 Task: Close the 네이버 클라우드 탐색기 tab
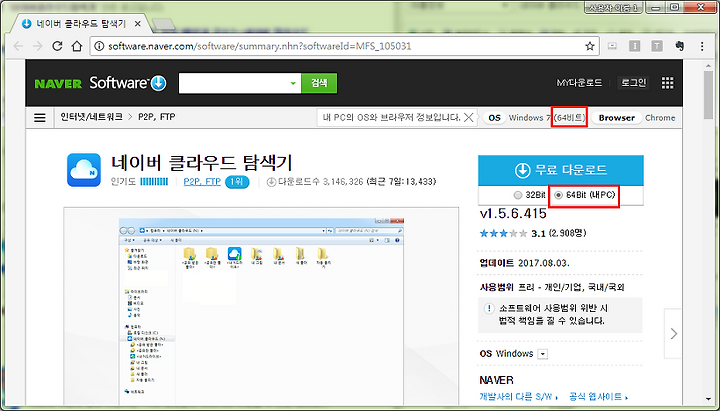[x=137, y=23]
